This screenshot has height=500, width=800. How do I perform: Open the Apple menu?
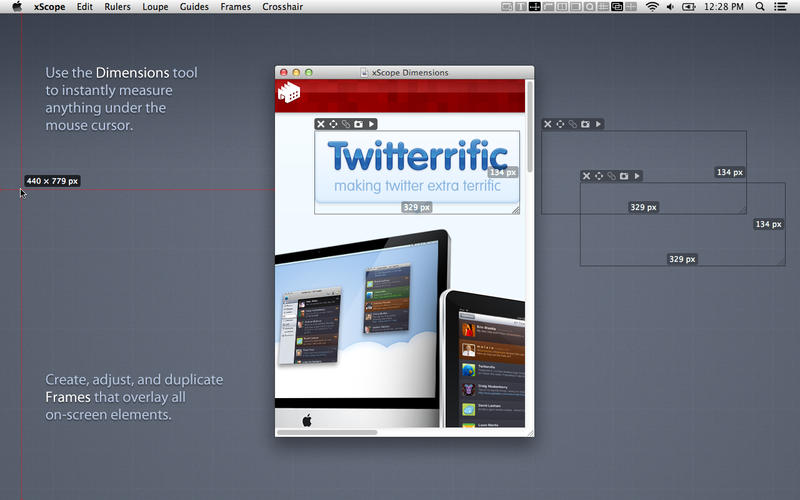click(x=17, y=7)
